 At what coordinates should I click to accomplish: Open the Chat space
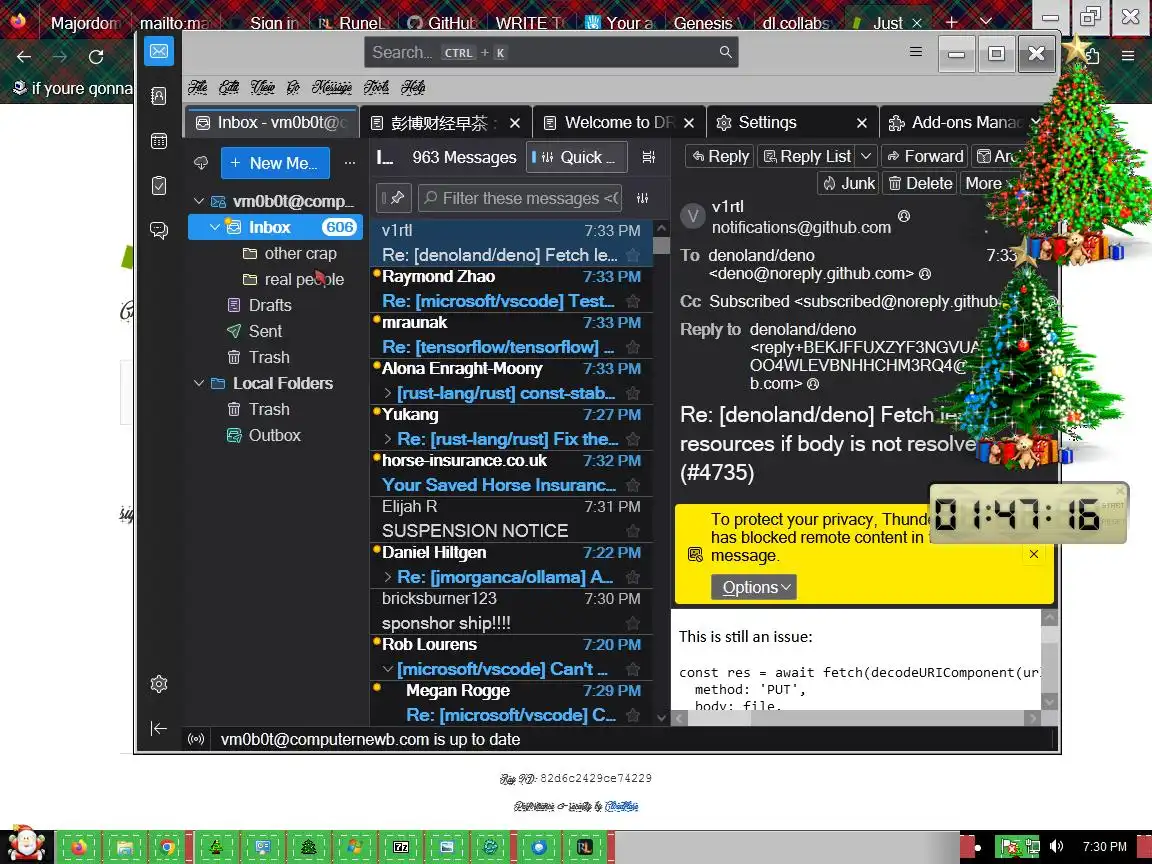[159, 231]
